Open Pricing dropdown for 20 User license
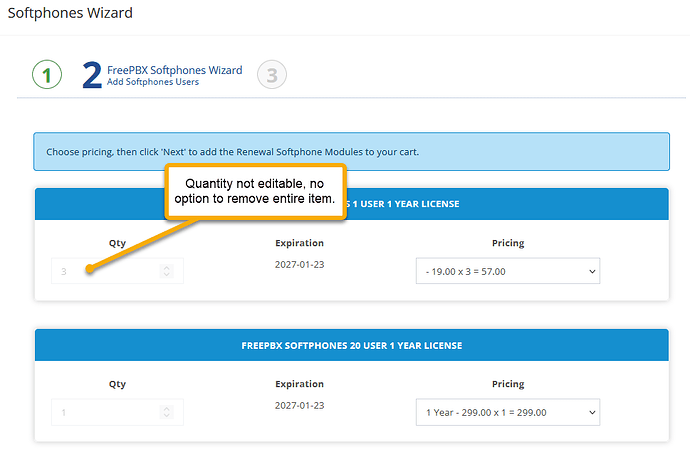This screenshot has height=457, width=690. (x=508, y=411)
